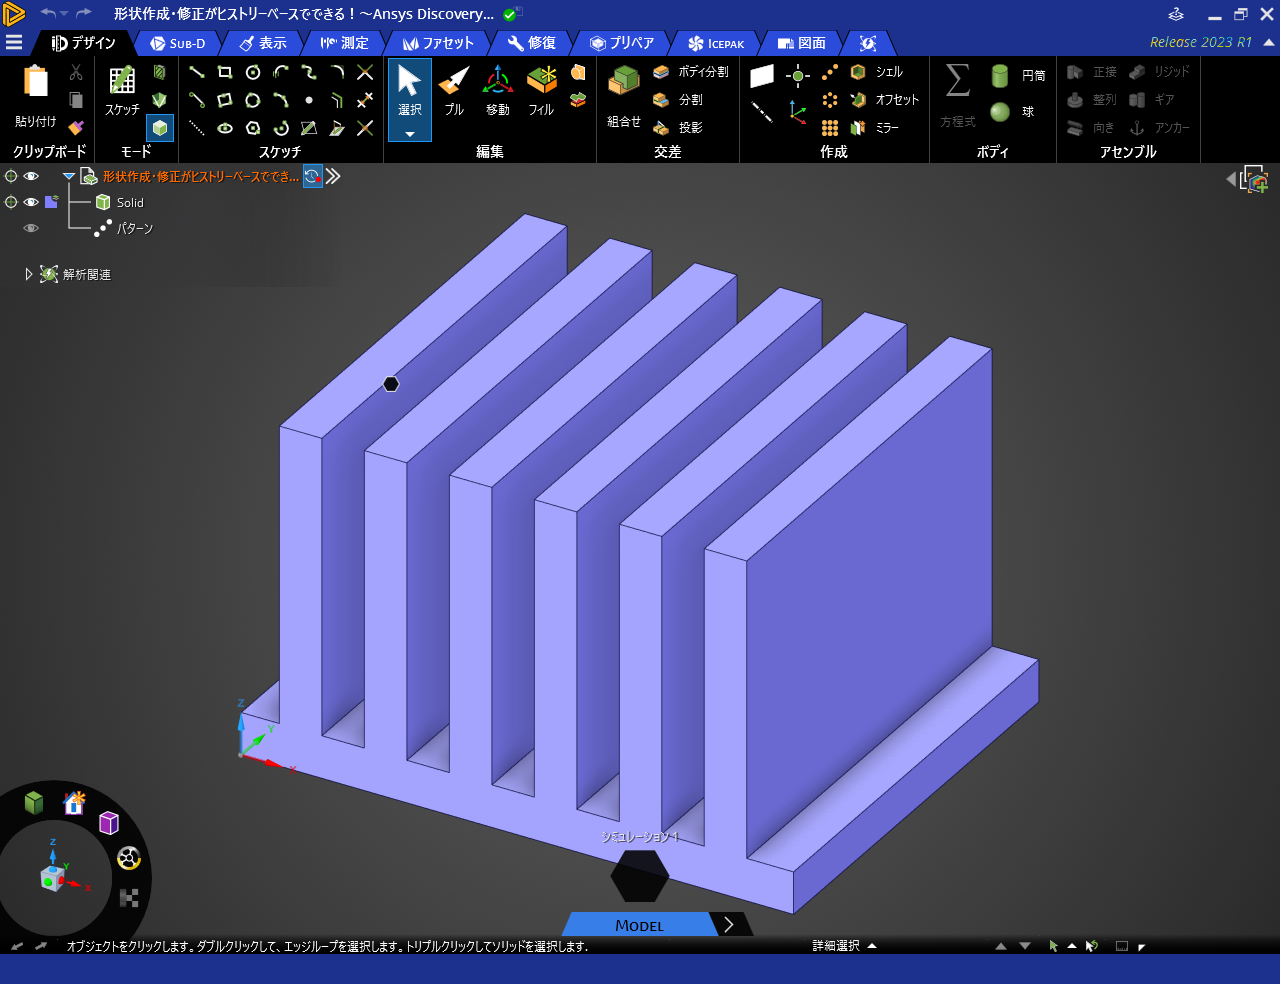The height and width of the screenshot is (984, 1280).
Task: Choose the オフセット (Offset) tool
Action: point(884,100)
